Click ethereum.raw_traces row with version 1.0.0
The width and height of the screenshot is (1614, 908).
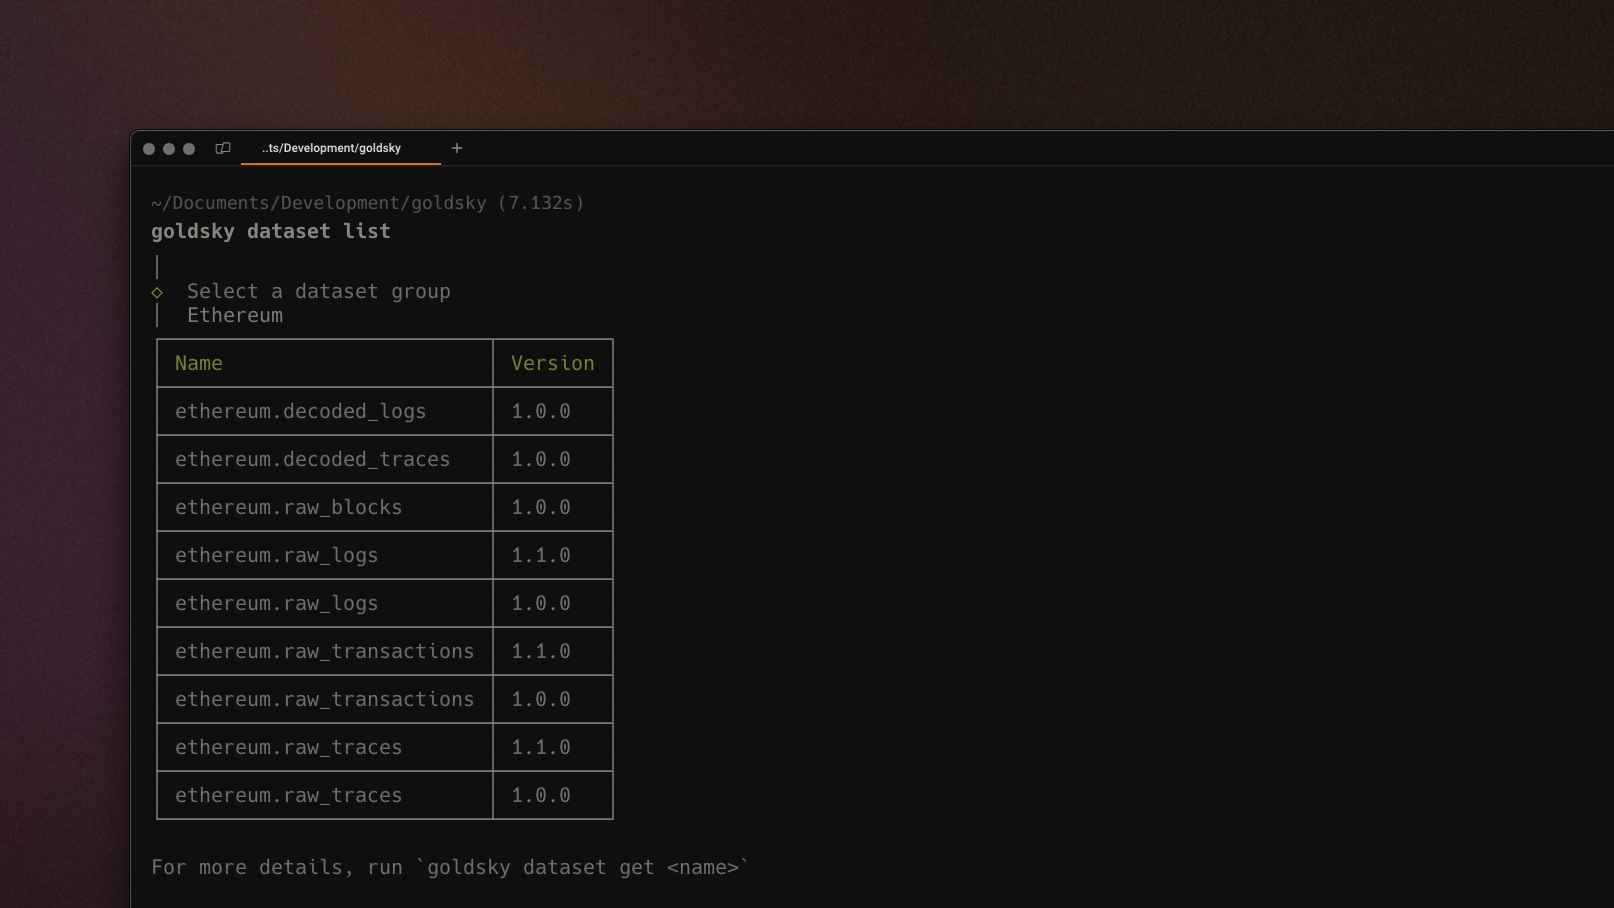pos(385,795)
